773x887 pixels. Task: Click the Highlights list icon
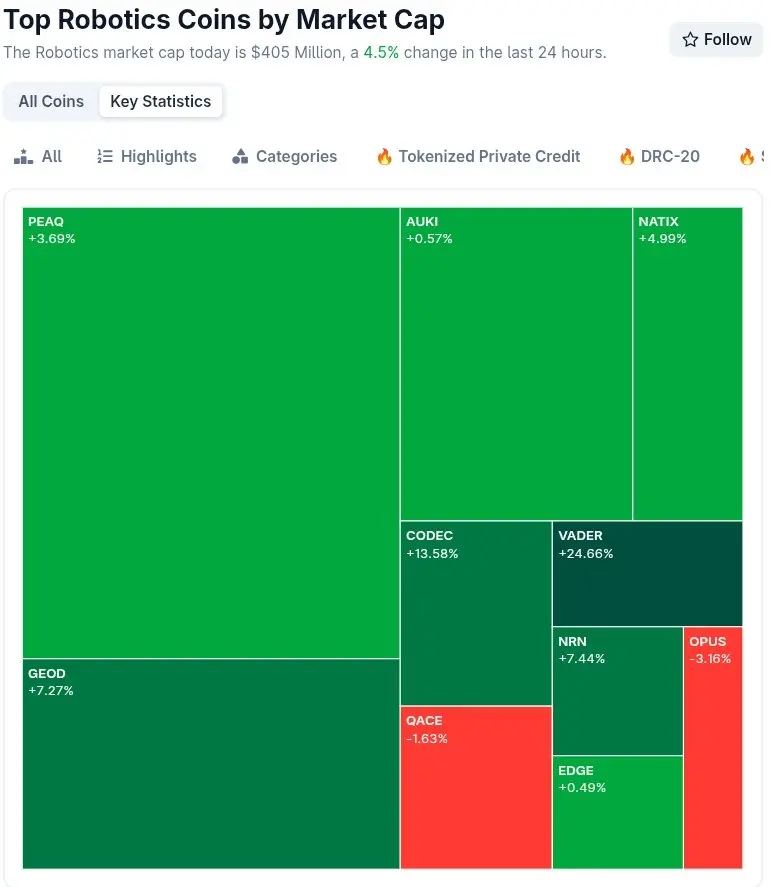pyautogui.click(x=105, y=157)
